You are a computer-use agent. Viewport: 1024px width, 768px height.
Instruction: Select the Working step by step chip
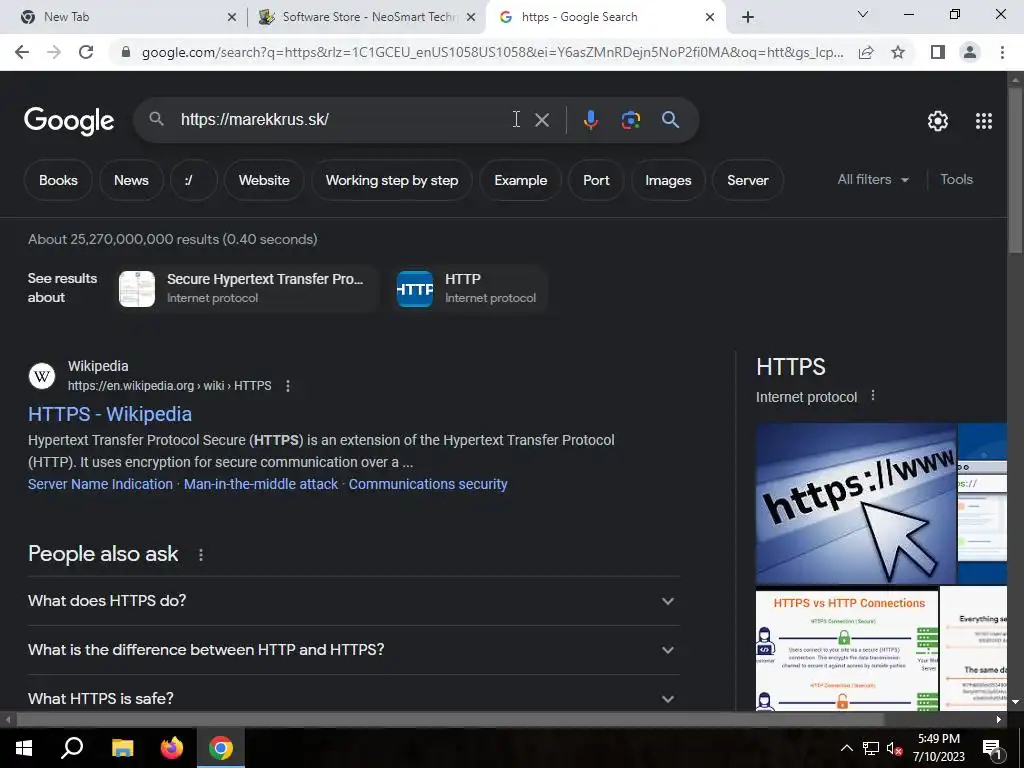(x=392, y=180)
